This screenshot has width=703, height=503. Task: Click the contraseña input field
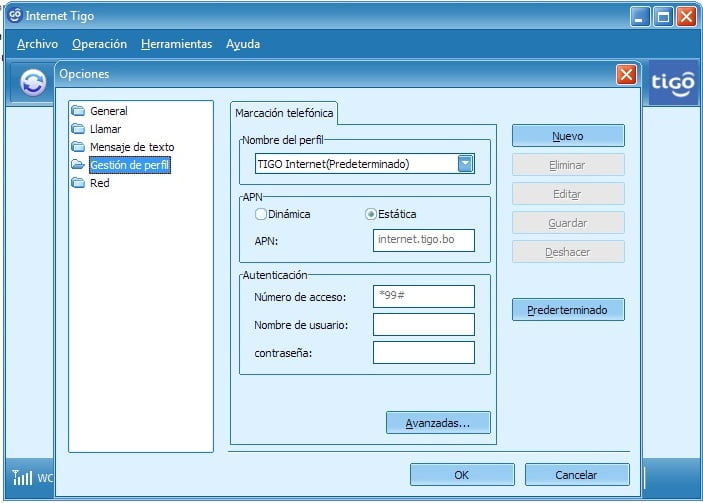pyautogui.click(x=424, y=352)
